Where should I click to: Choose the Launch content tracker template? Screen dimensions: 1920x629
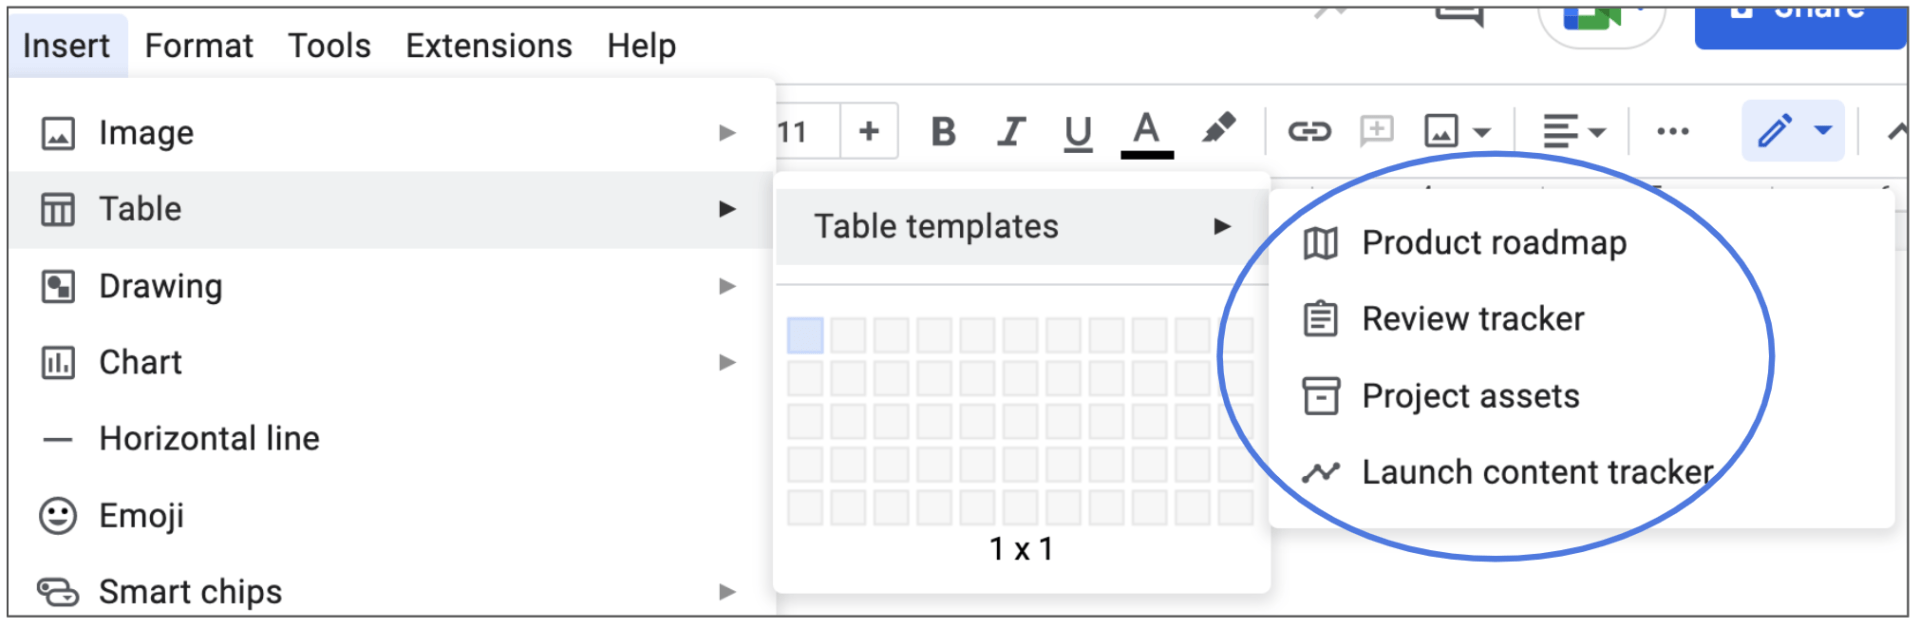coord(1537,472)
